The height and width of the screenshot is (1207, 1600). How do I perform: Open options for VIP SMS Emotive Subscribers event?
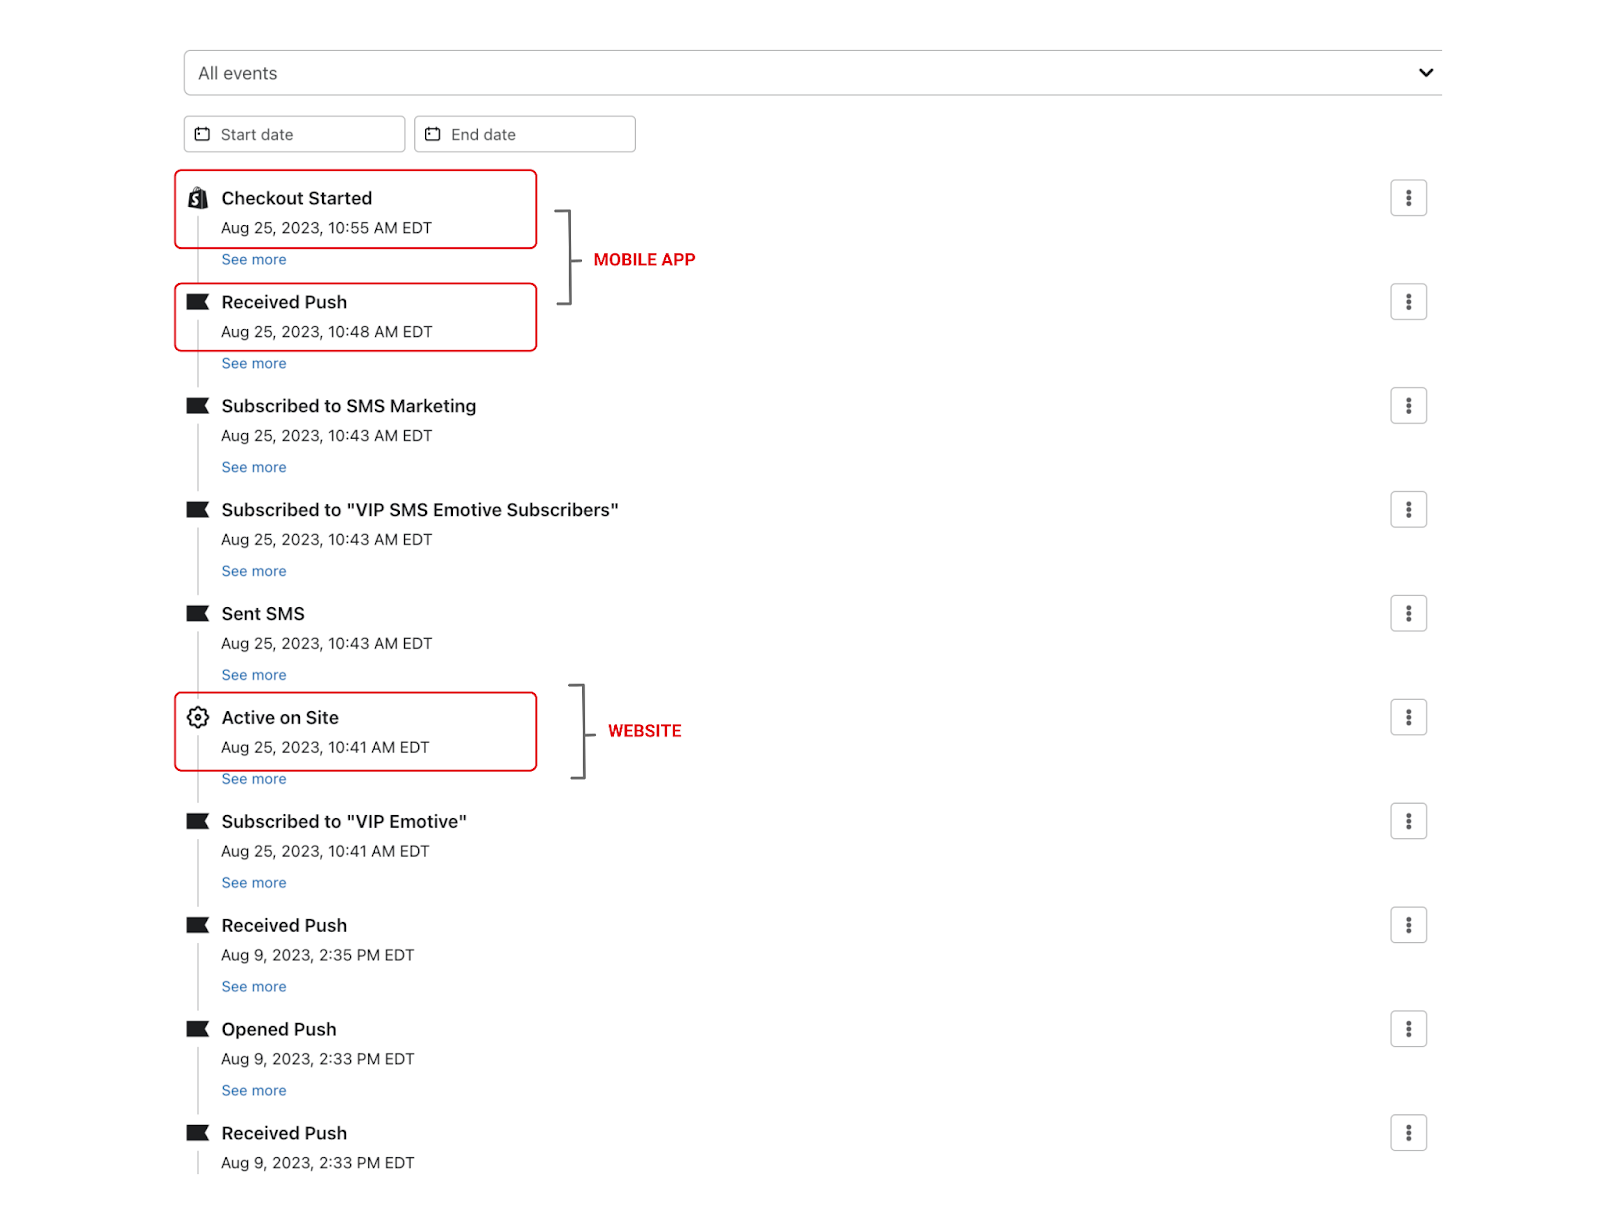pos(1408,510)
